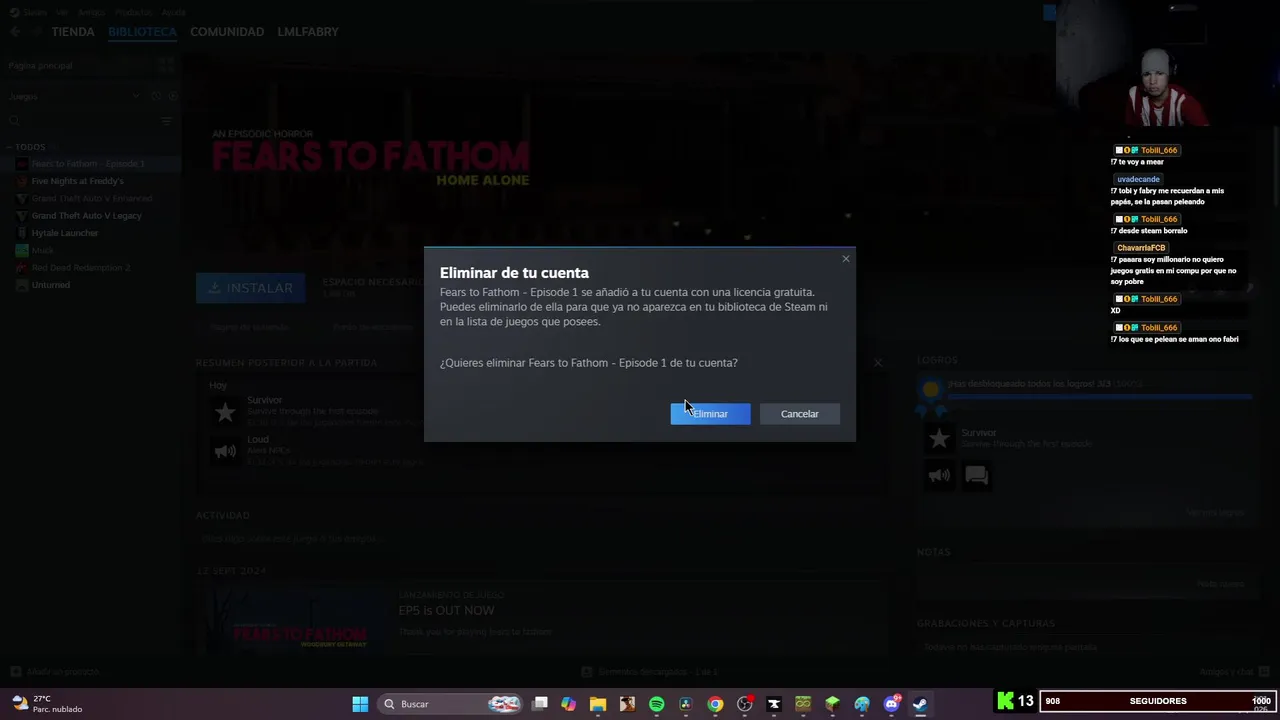Open OBS Studio from the taskbar
This screenshot has height=720, width=1280.
744,704
